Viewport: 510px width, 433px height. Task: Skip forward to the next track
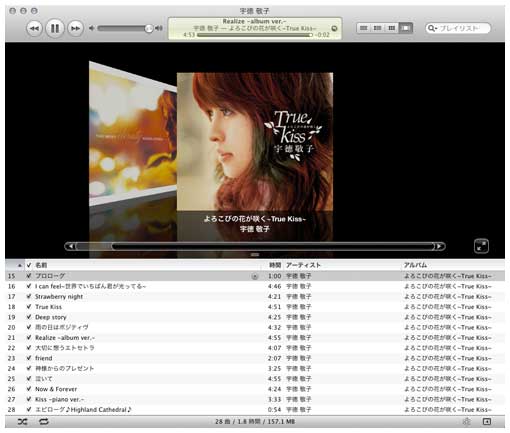(x=75, y=28)
